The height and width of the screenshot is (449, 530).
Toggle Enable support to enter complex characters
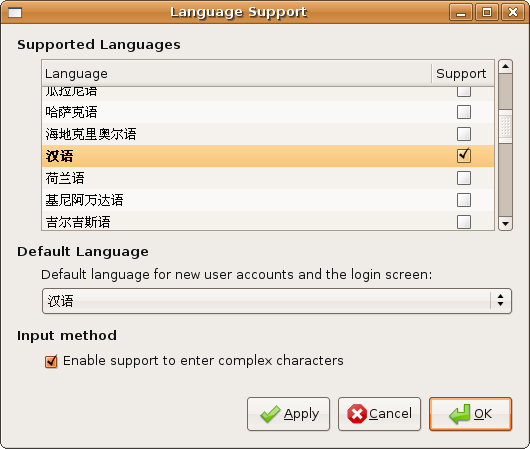[51, 361]
